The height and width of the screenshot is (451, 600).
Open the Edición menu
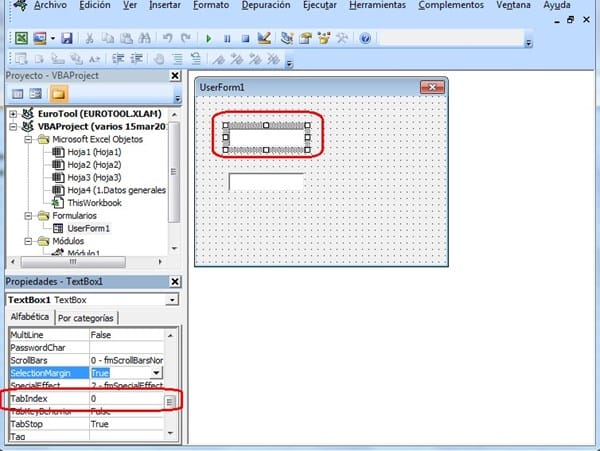point(95,5)
